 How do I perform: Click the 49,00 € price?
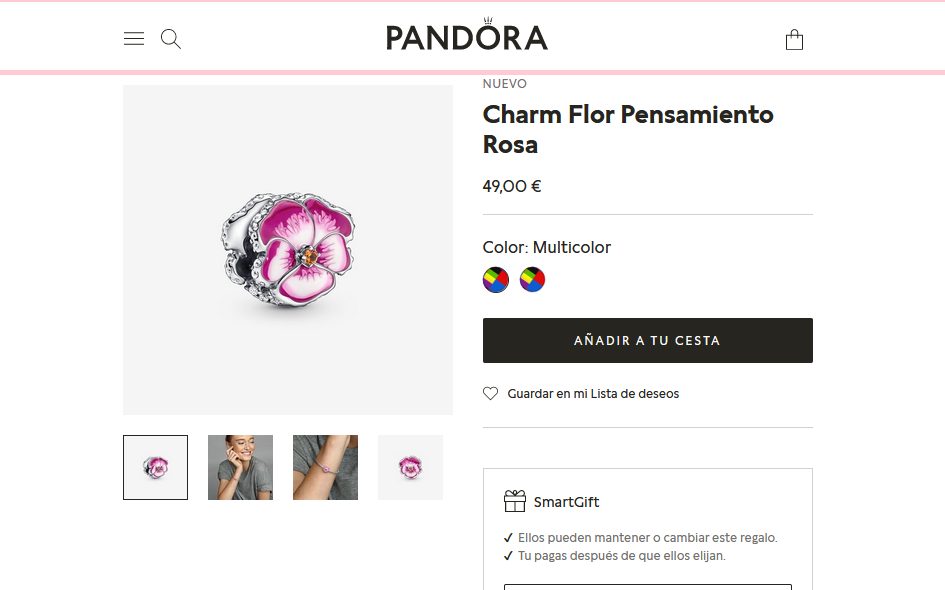click(512, 186)
